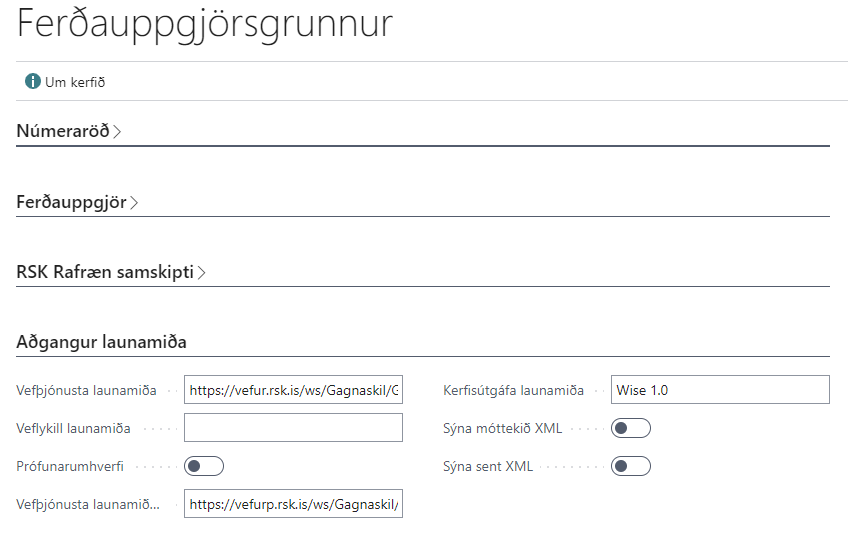Focus the empty Veflykill launamiða field
The image size is (849, 536).
(x=293, y=428)
